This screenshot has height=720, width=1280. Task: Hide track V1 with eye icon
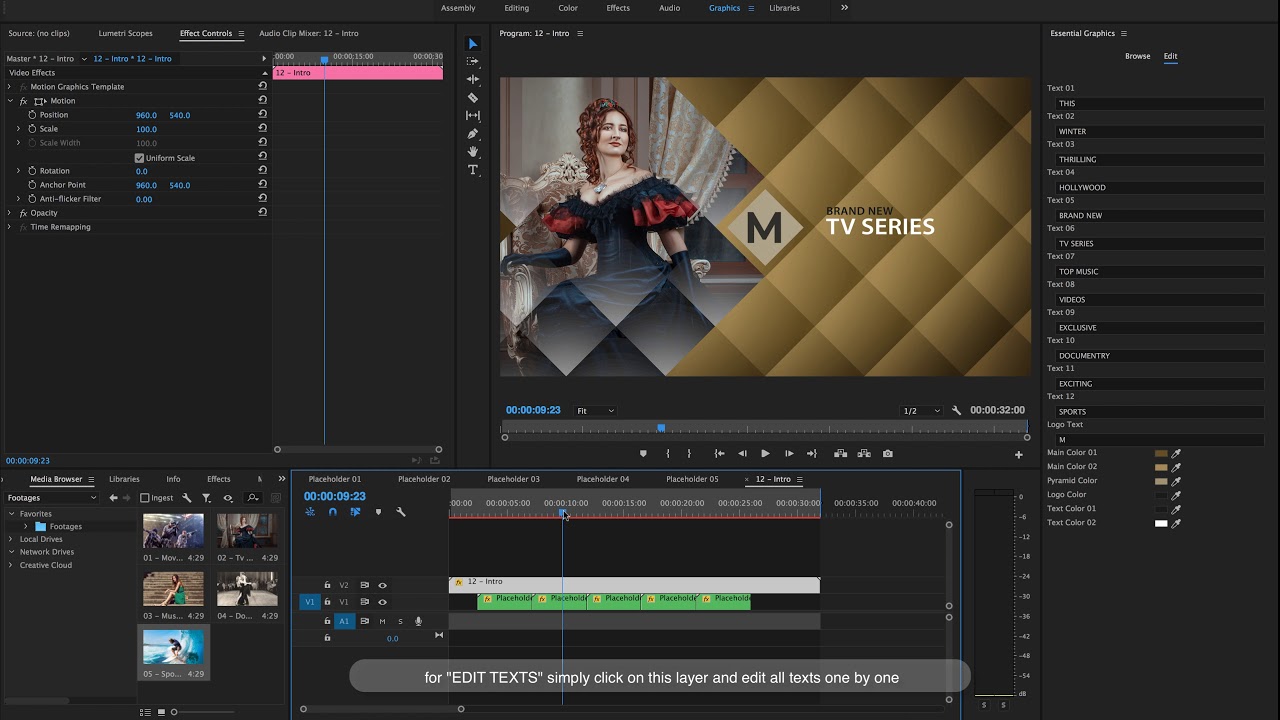[x=382, y=602]
